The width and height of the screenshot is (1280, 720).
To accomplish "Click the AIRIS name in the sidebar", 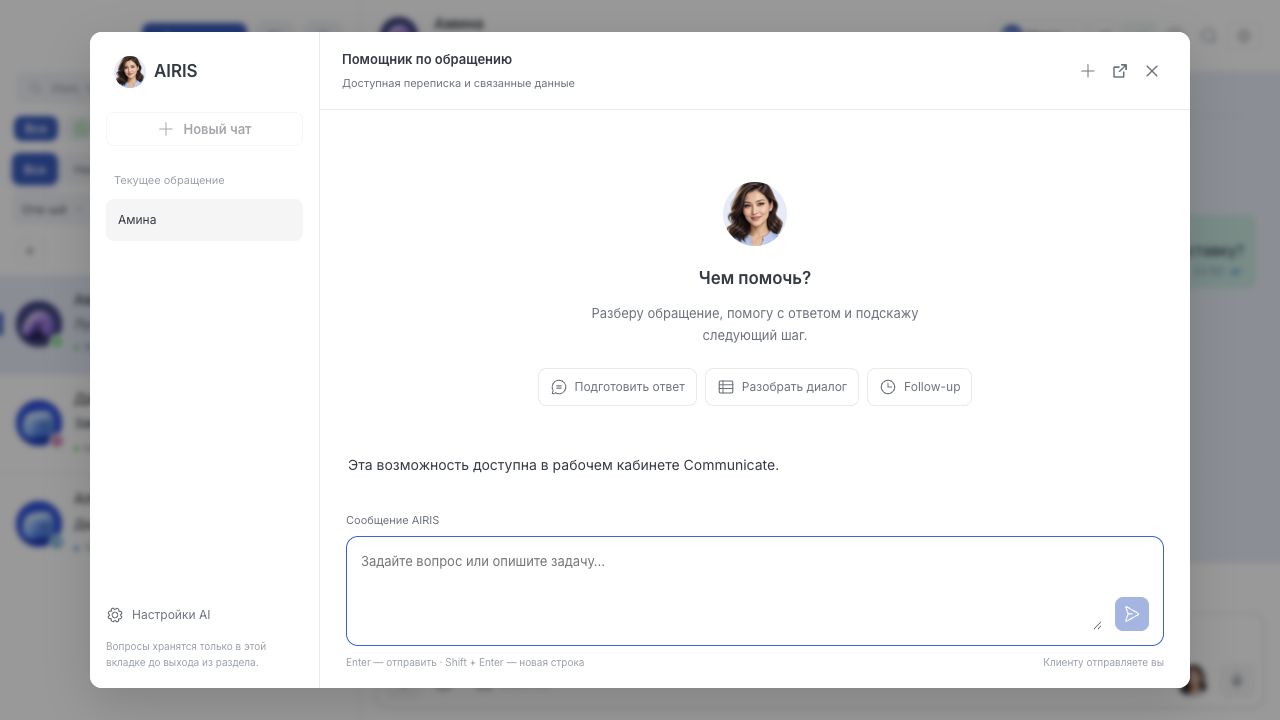I will (x=176, y=71).
